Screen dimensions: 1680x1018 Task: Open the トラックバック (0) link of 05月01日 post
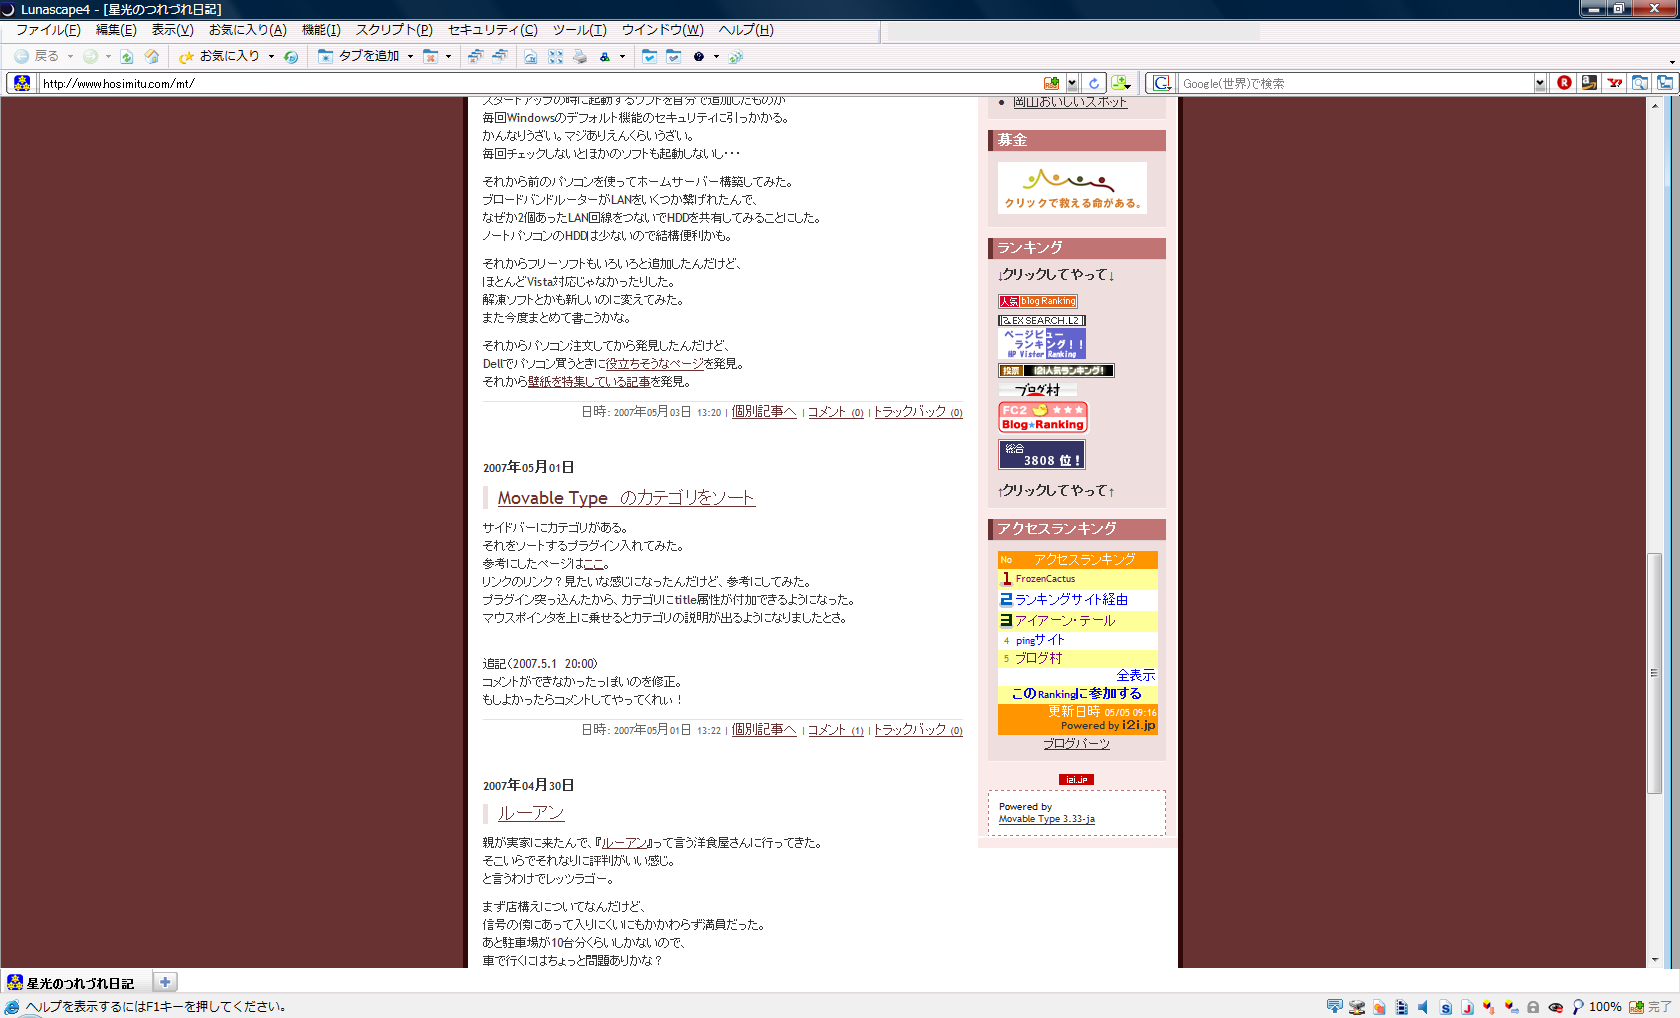pyautogui.click(x=918, y=730)
